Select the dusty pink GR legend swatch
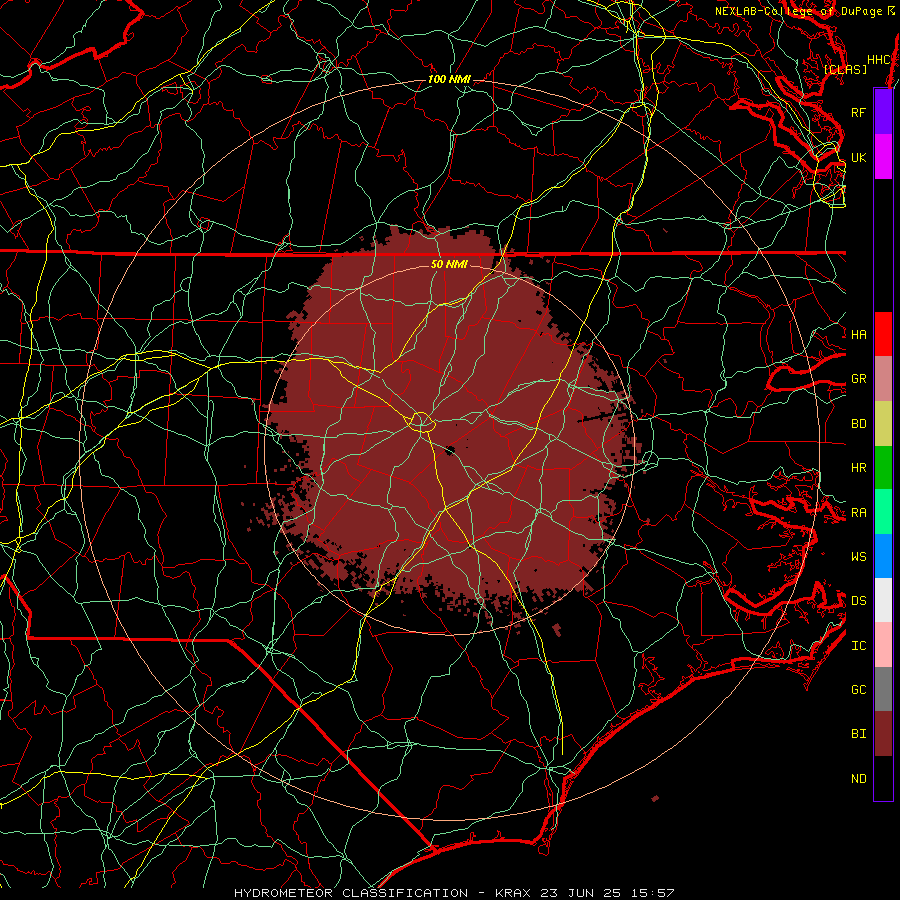This screenshot has width=900, height=900. click(x=883, y=378)
